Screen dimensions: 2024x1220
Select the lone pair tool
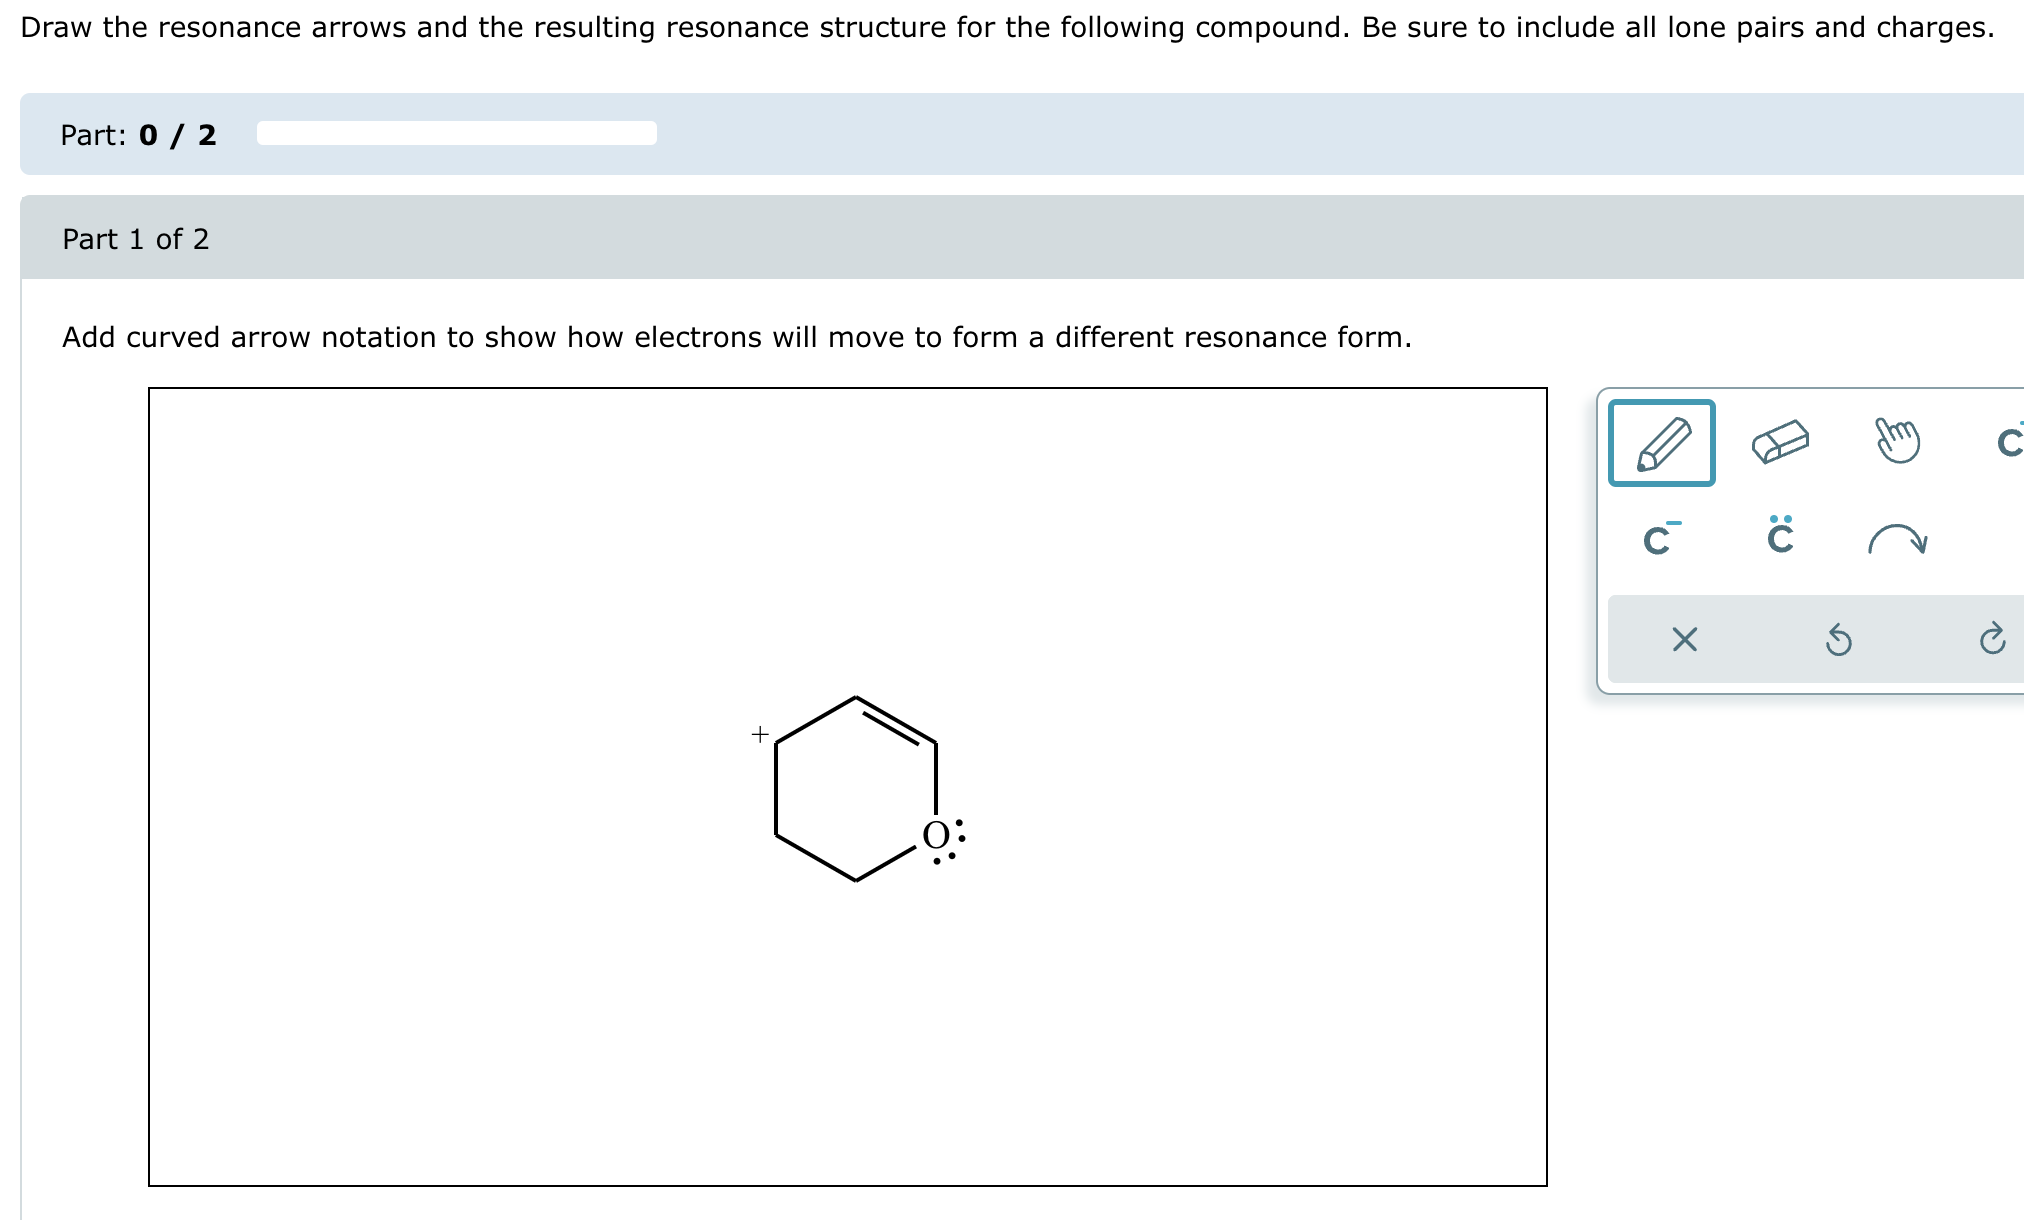point(1780,540)
